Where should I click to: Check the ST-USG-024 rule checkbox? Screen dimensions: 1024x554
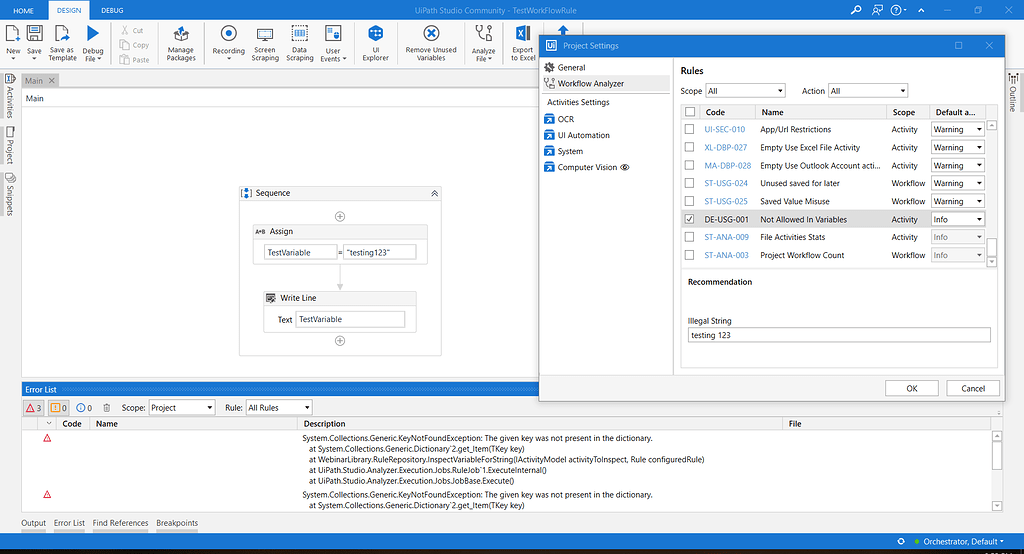pyautogui.click(x=689, y=183)
